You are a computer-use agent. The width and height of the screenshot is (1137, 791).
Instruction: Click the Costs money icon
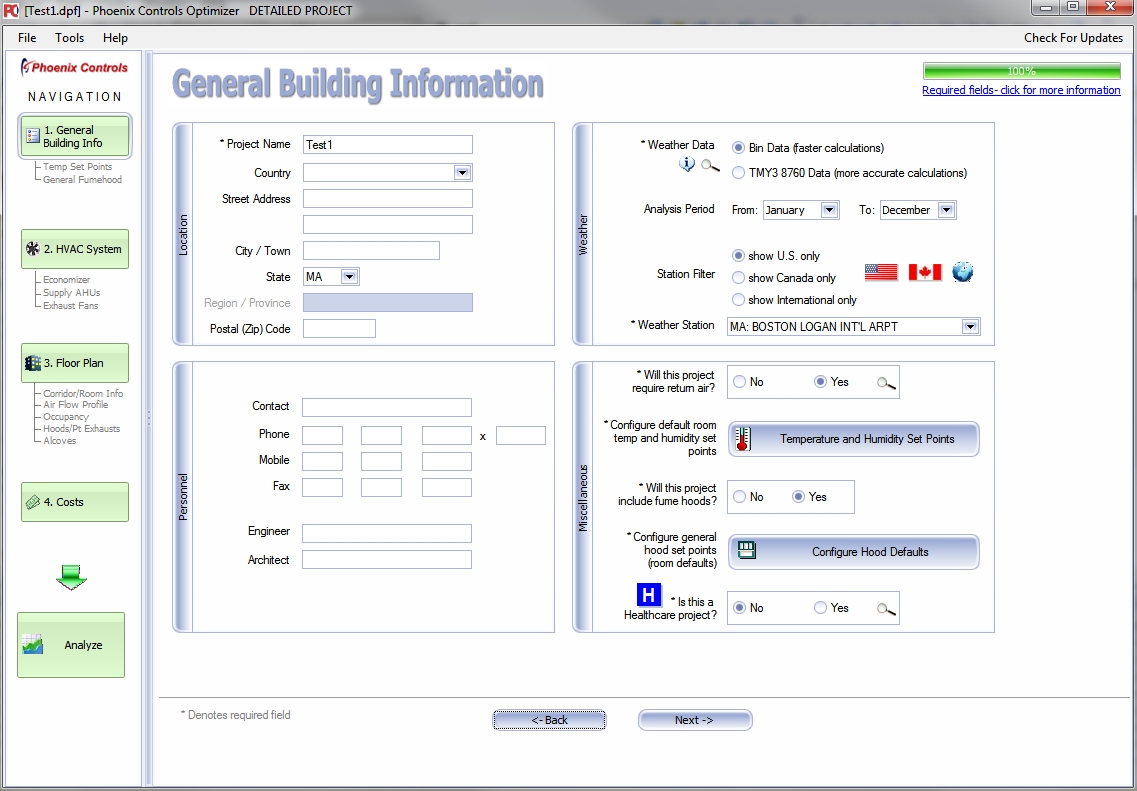pos(33,502)
